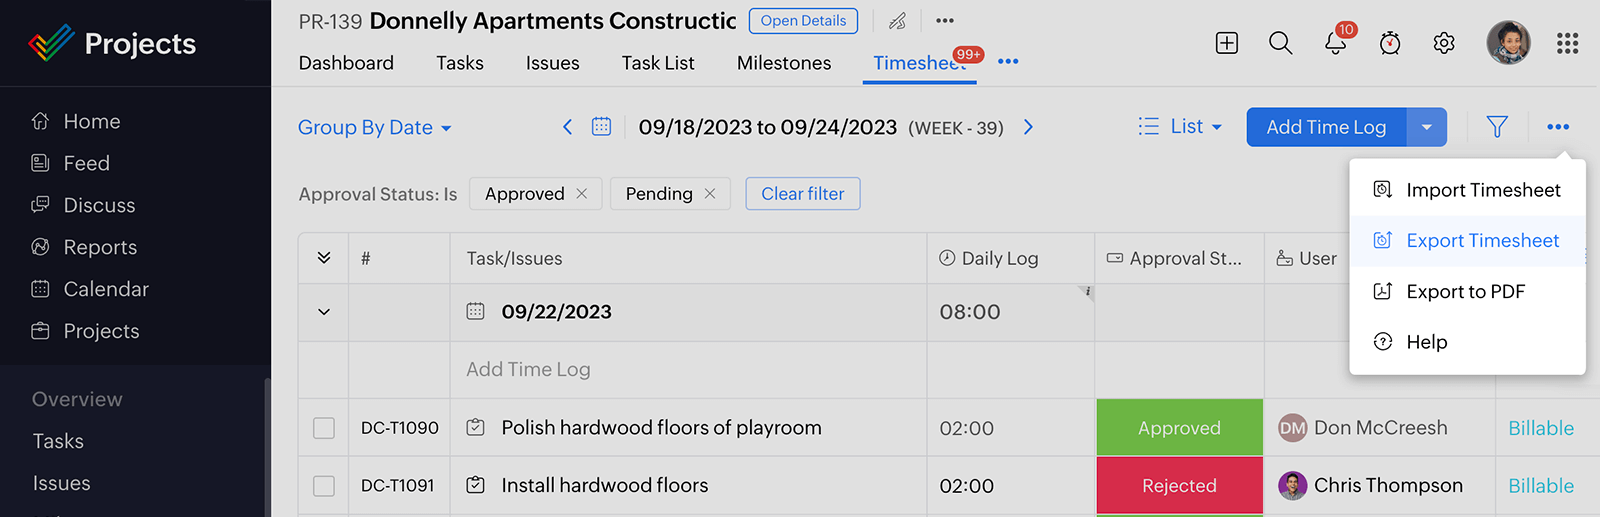This screenshot has height=517, width=1600.
Task: Remove the Approved filter chip
Action: pos(582,194)
